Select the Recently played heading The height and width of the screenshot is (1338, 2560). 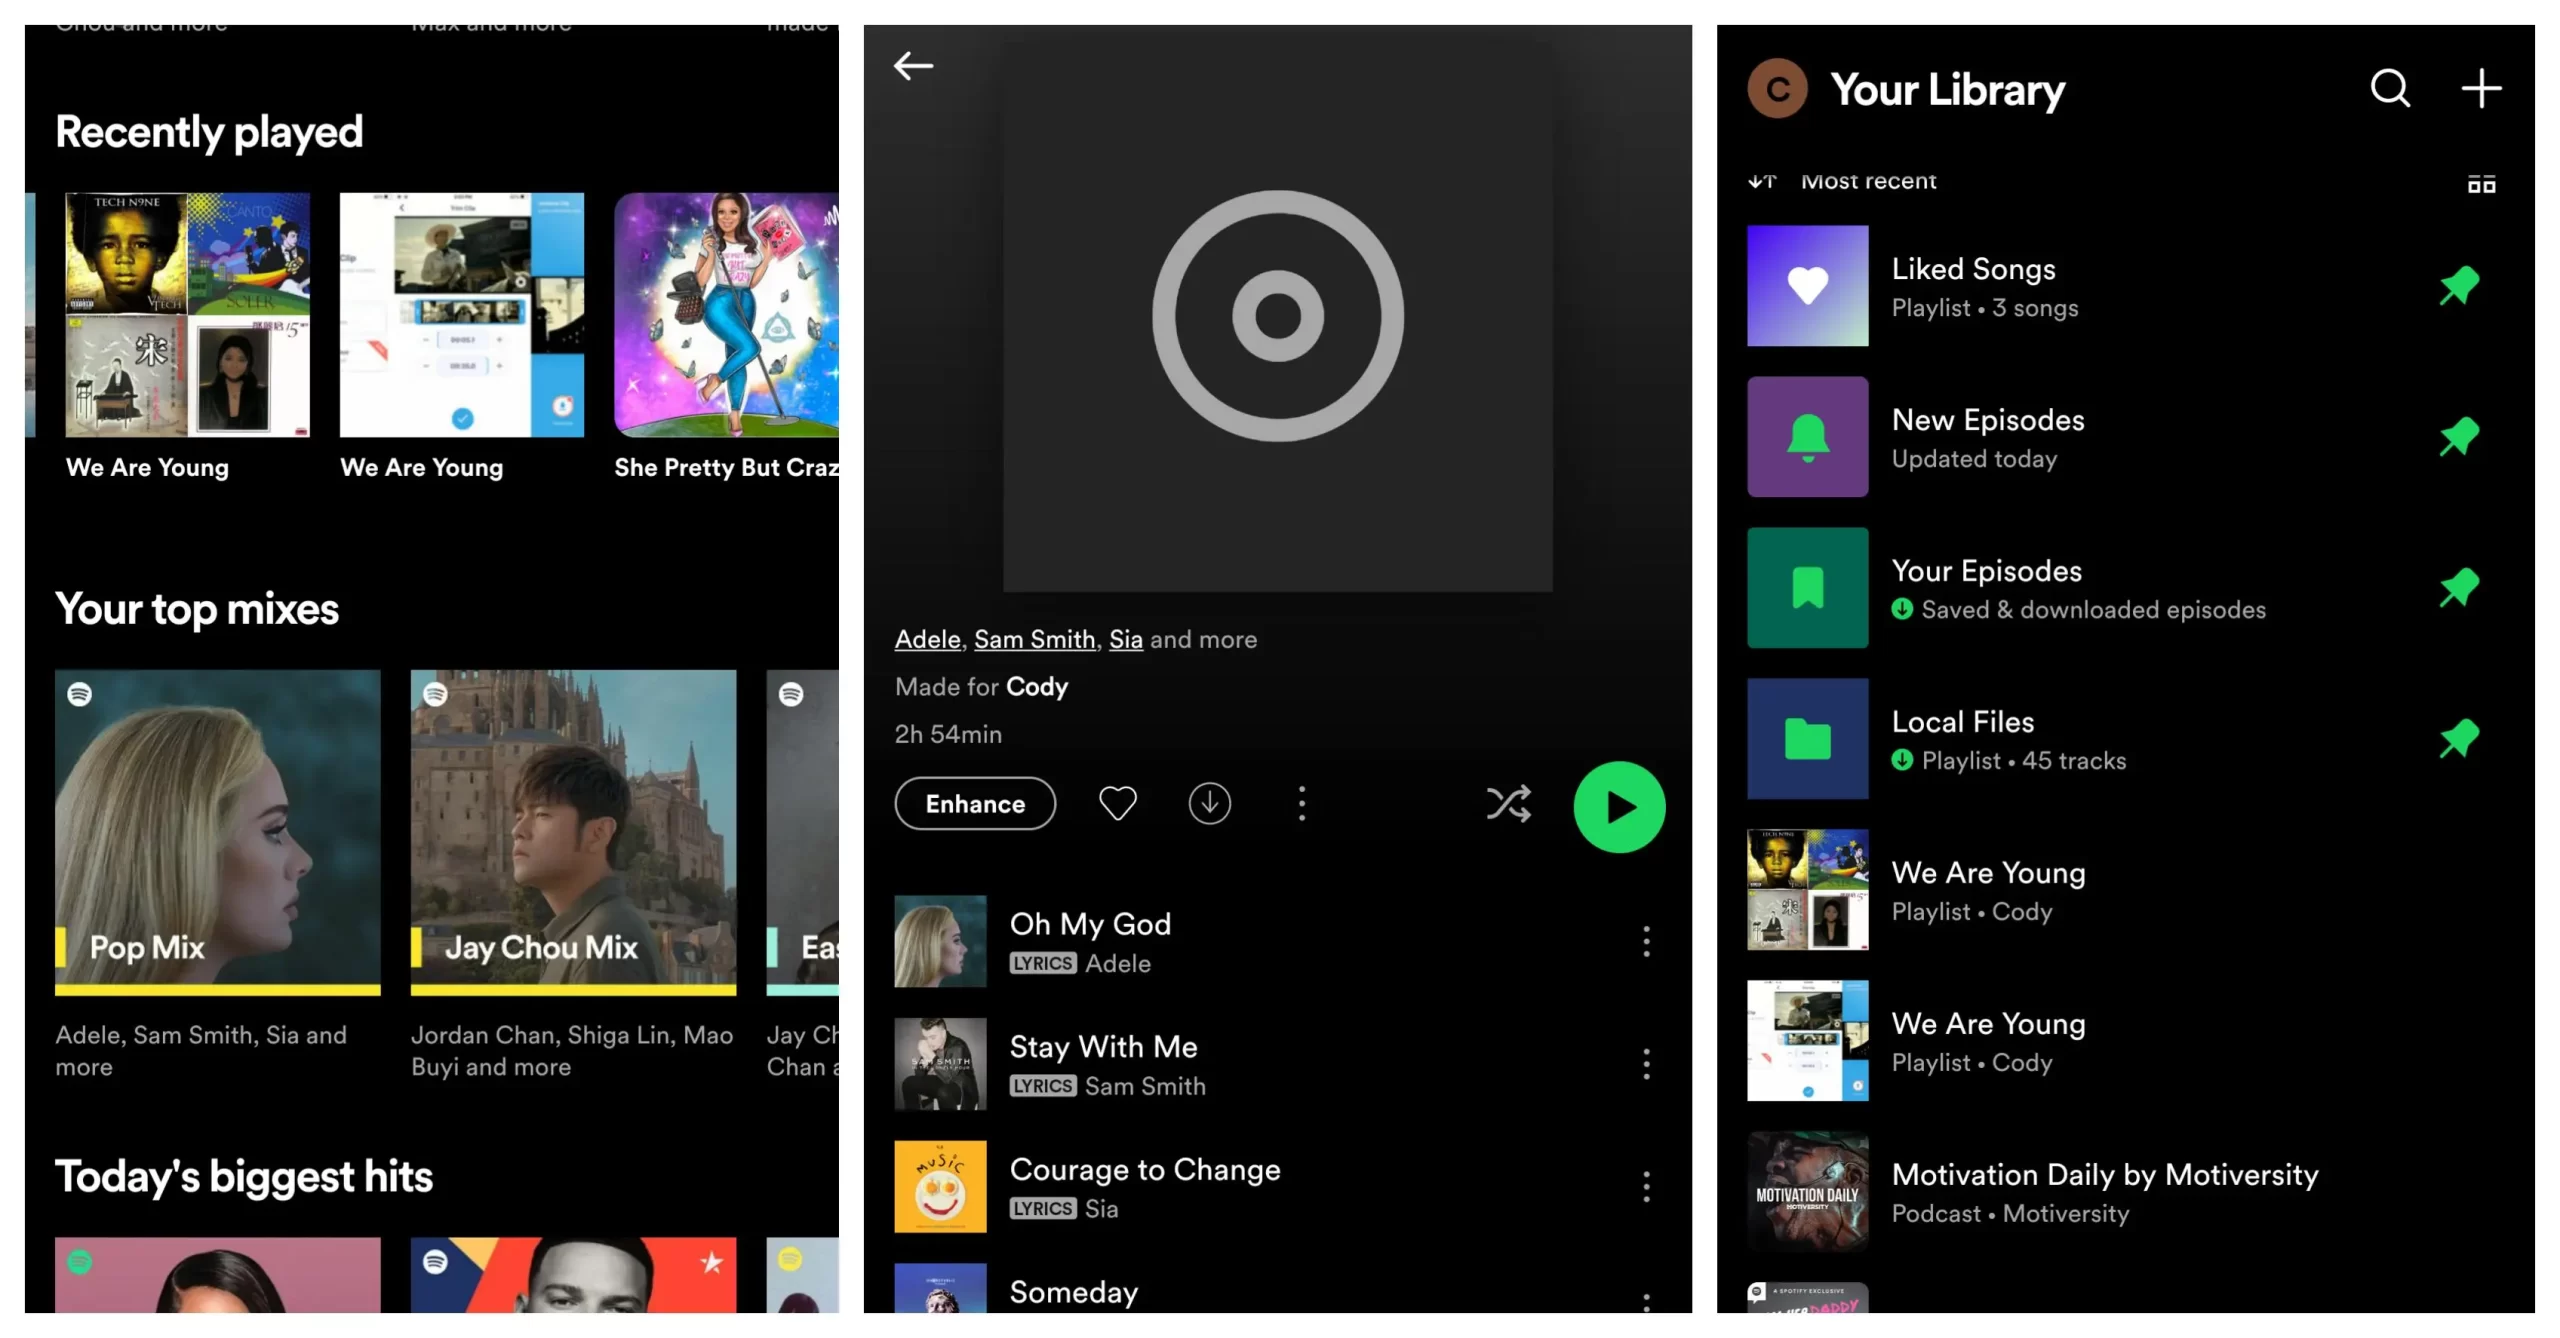[209, 133]
